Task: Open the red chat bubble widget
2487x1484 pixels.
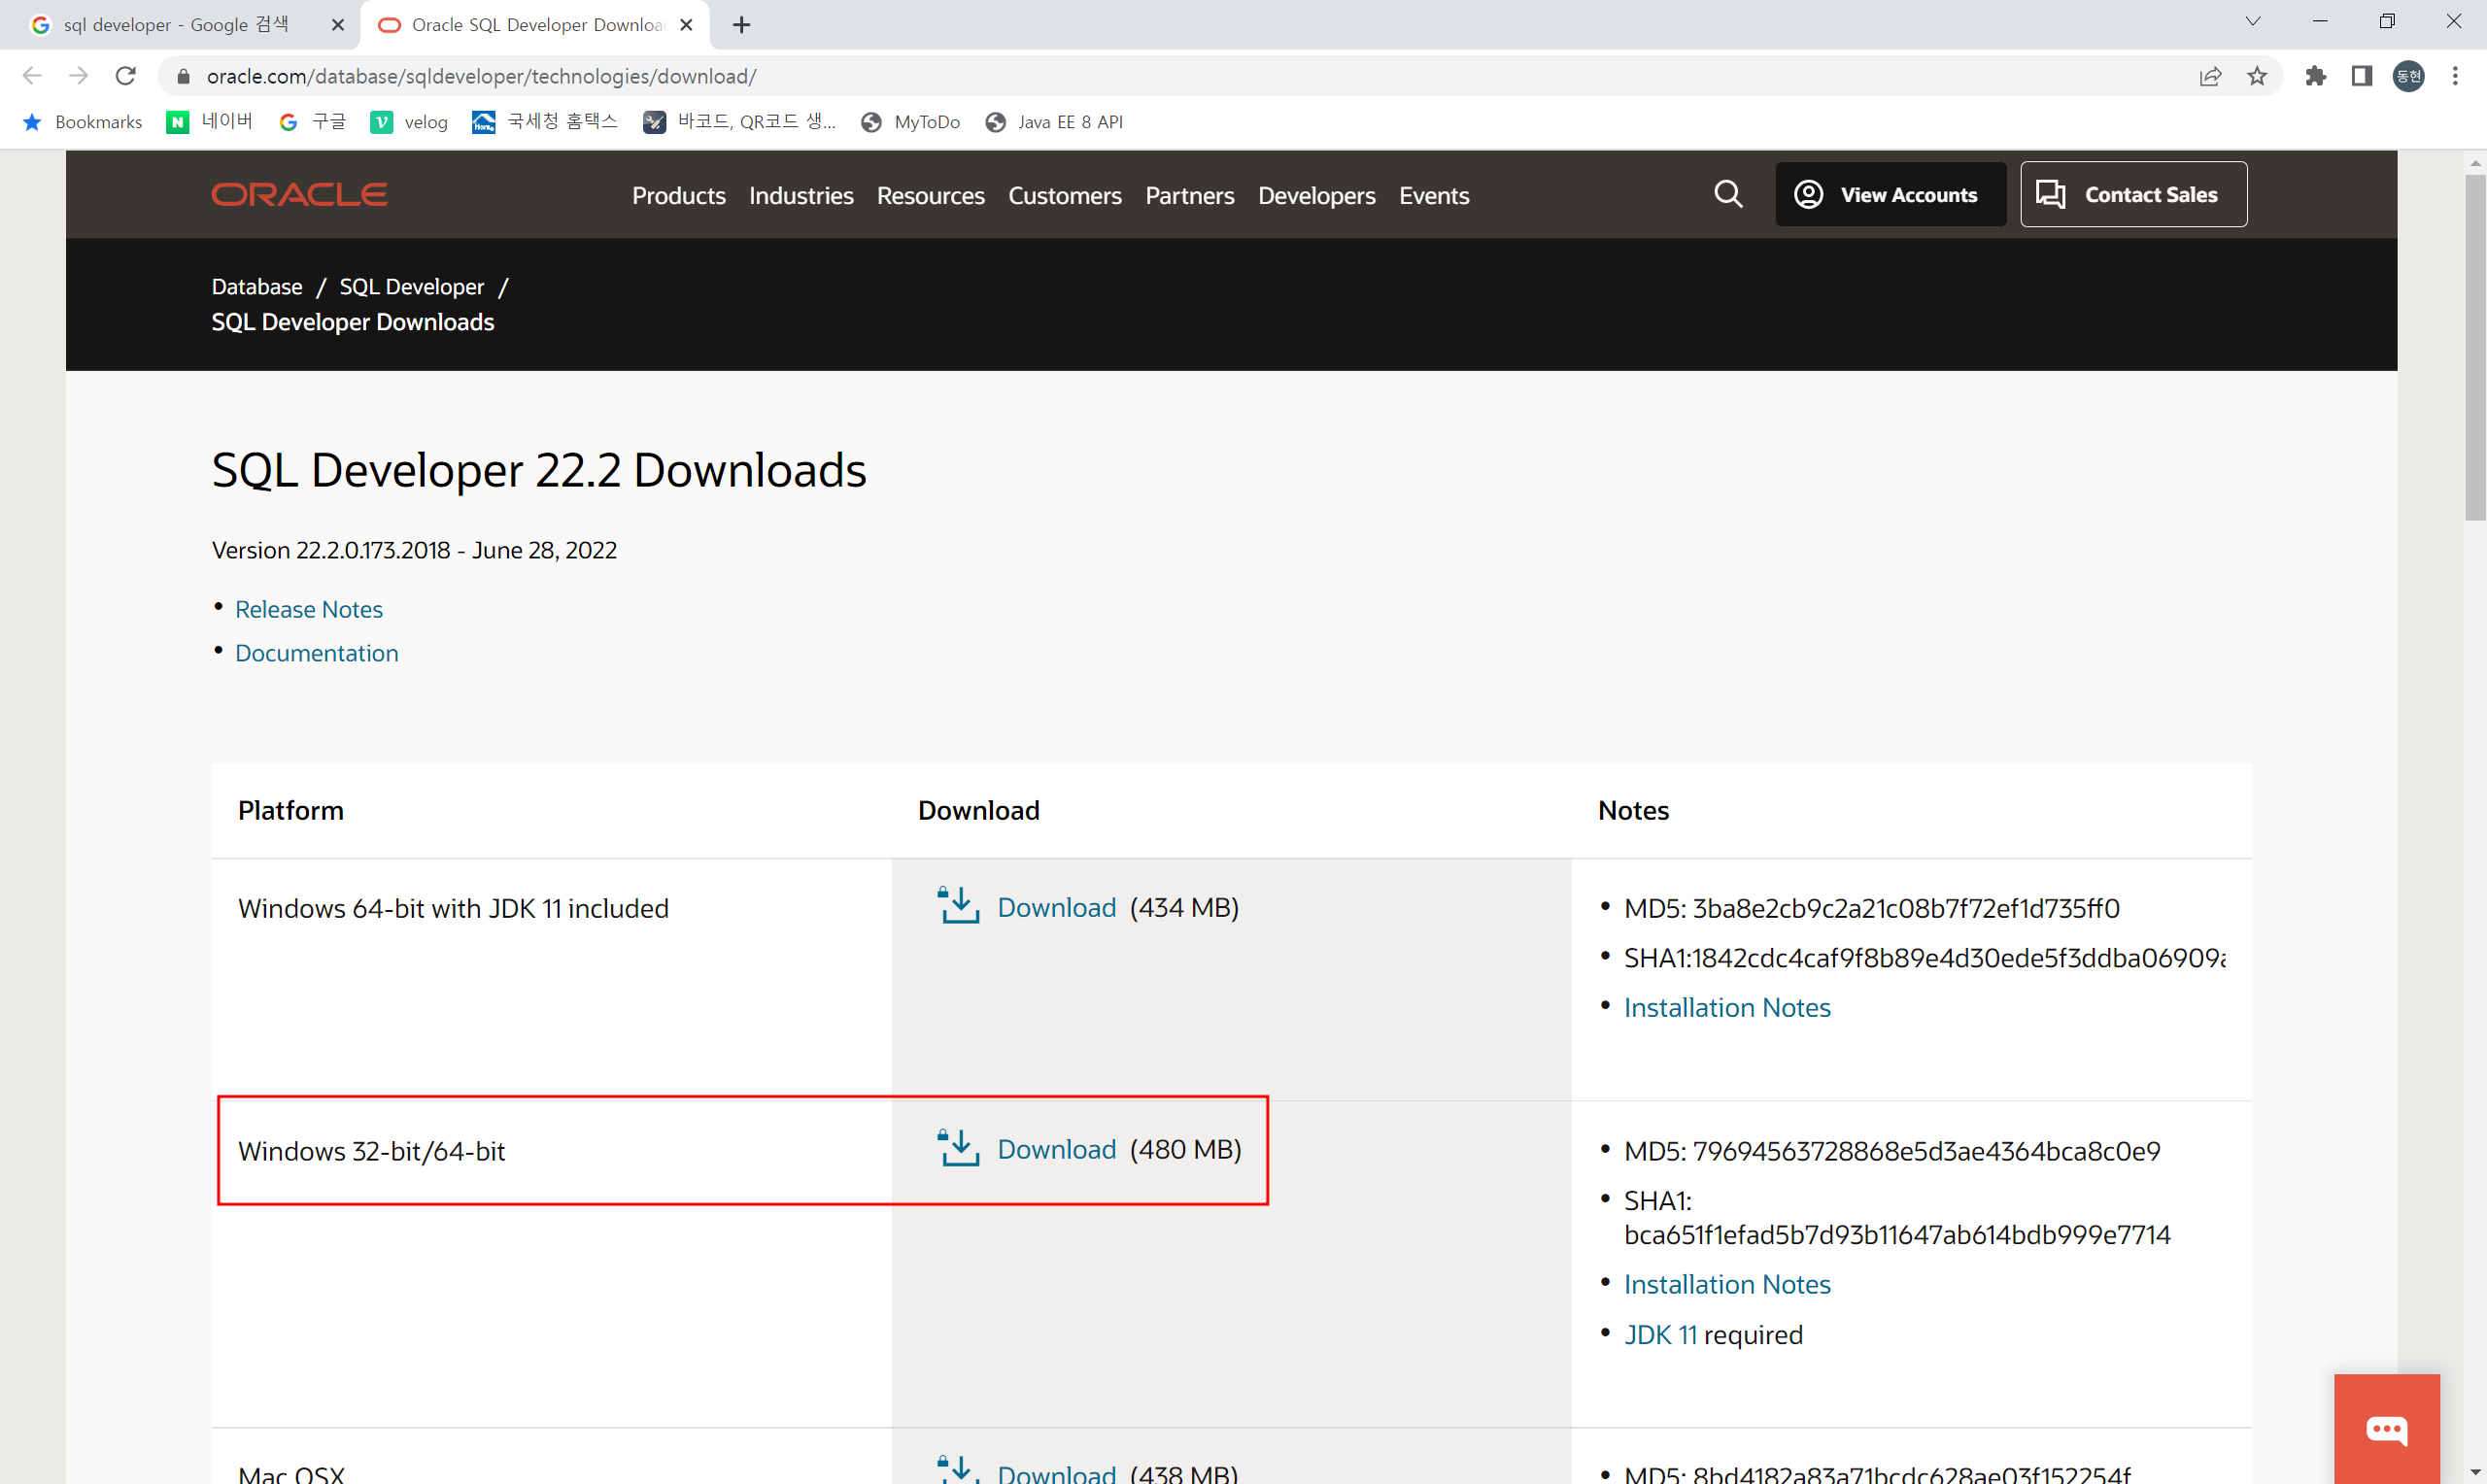Action: (2386, 1428)
